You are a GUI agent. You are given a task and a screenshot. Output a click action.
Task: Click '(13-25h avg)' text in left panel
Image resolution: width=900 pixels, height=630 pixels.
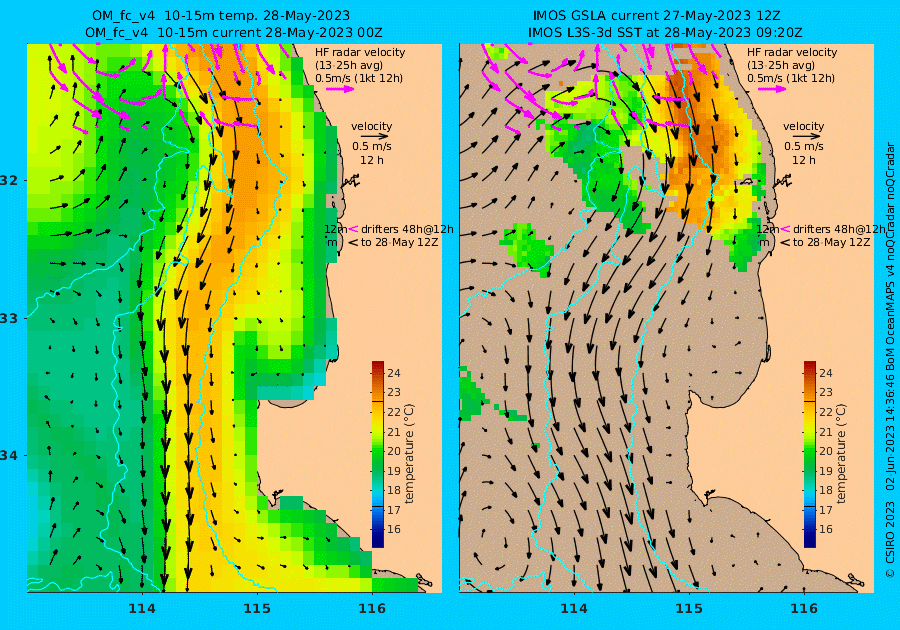point(349,65)
